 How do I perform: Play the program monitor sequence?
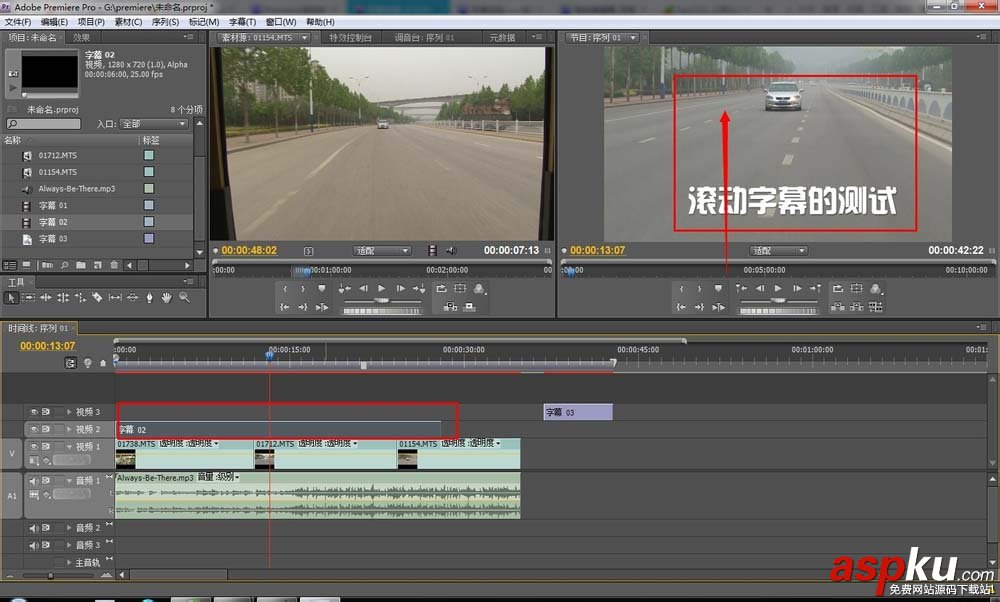coord(778,288)
